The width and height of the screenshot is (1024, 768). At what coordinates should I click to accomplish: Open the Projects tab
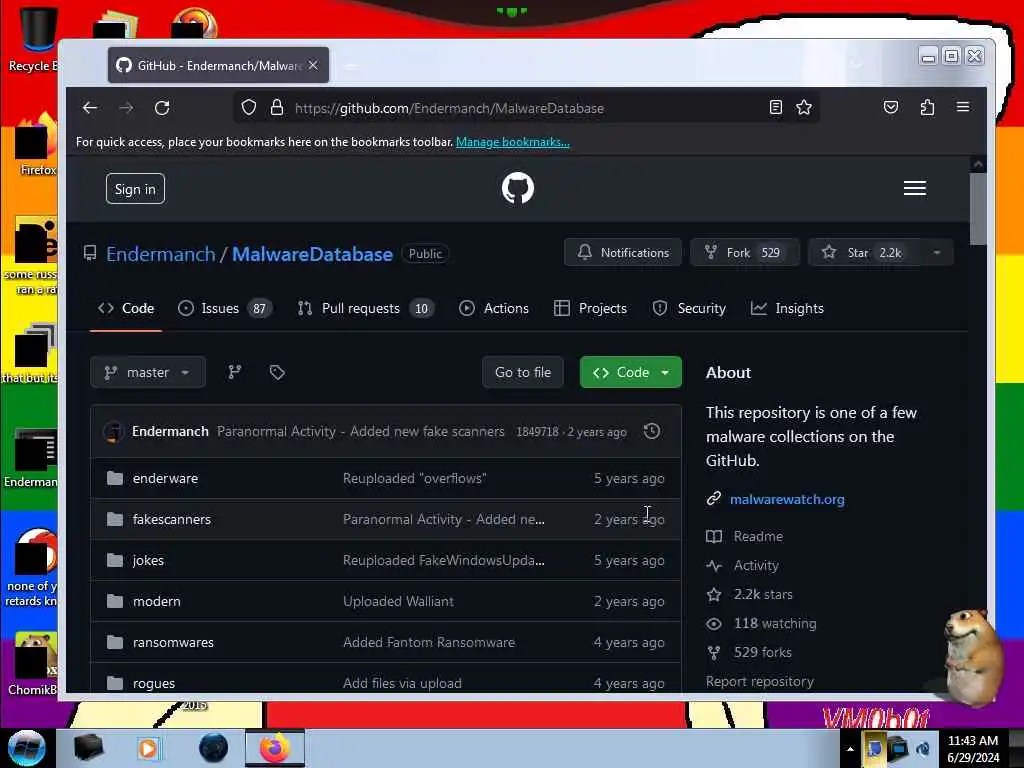pos(590,308)
